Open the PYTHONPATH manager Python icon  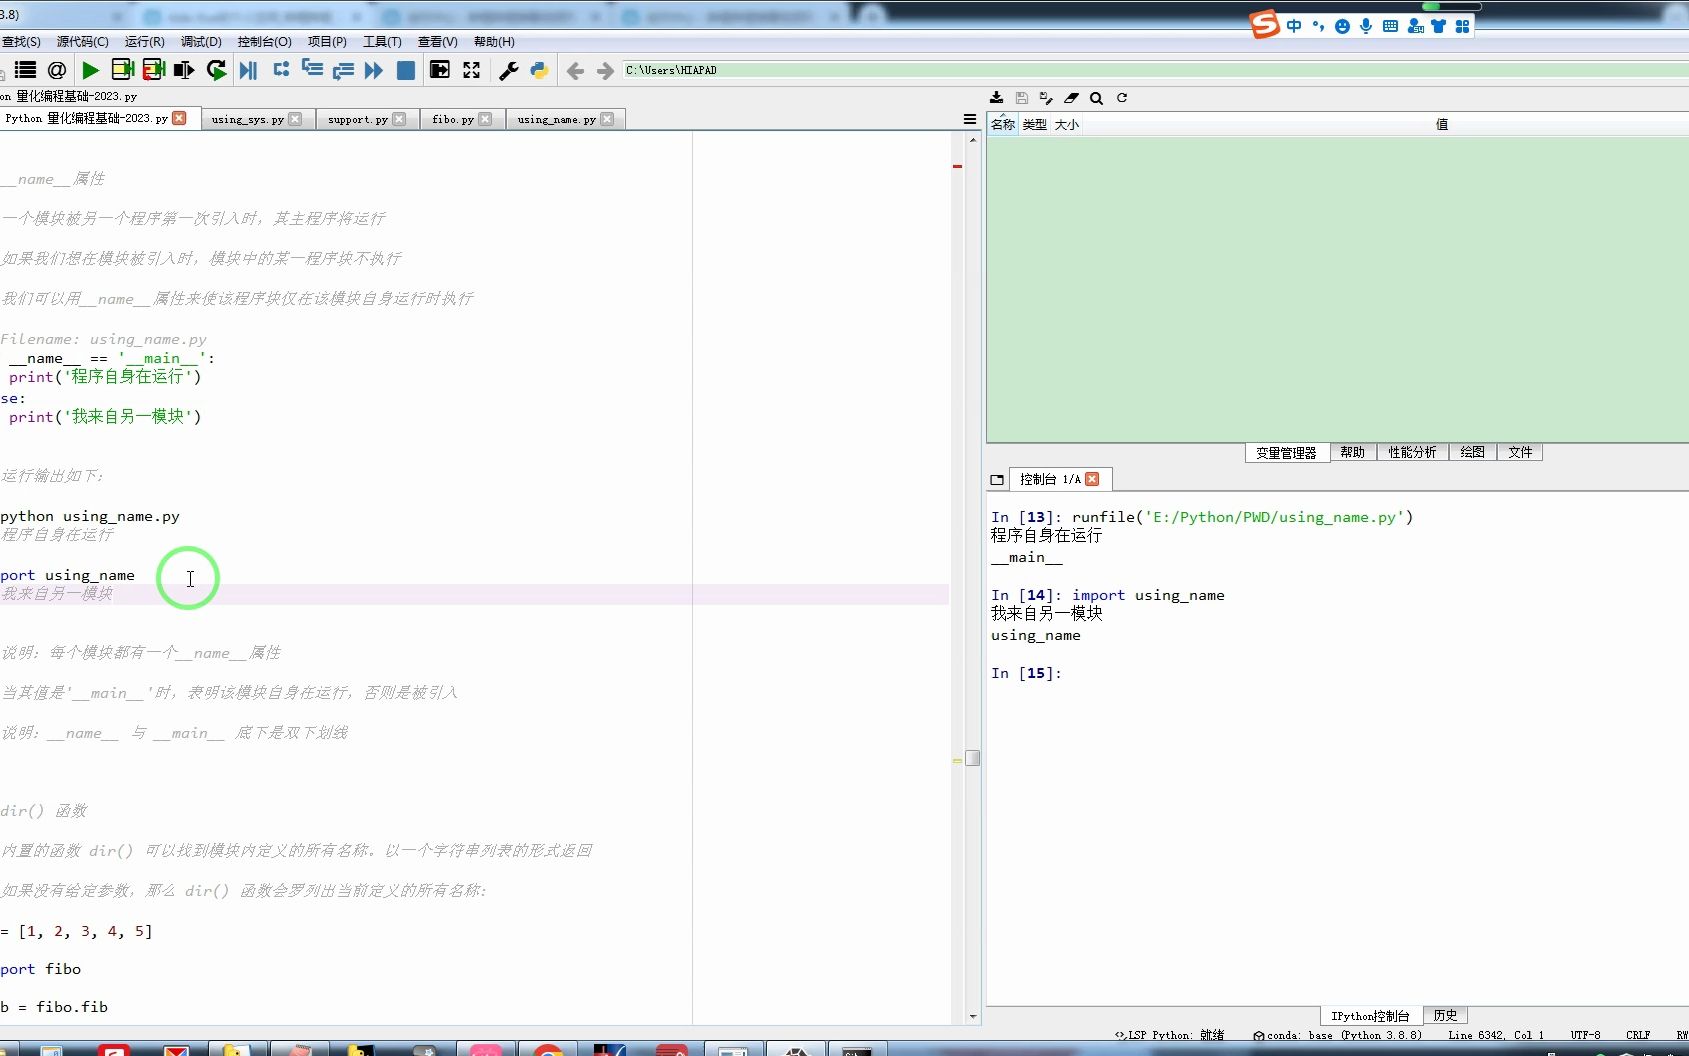point(540,70)
